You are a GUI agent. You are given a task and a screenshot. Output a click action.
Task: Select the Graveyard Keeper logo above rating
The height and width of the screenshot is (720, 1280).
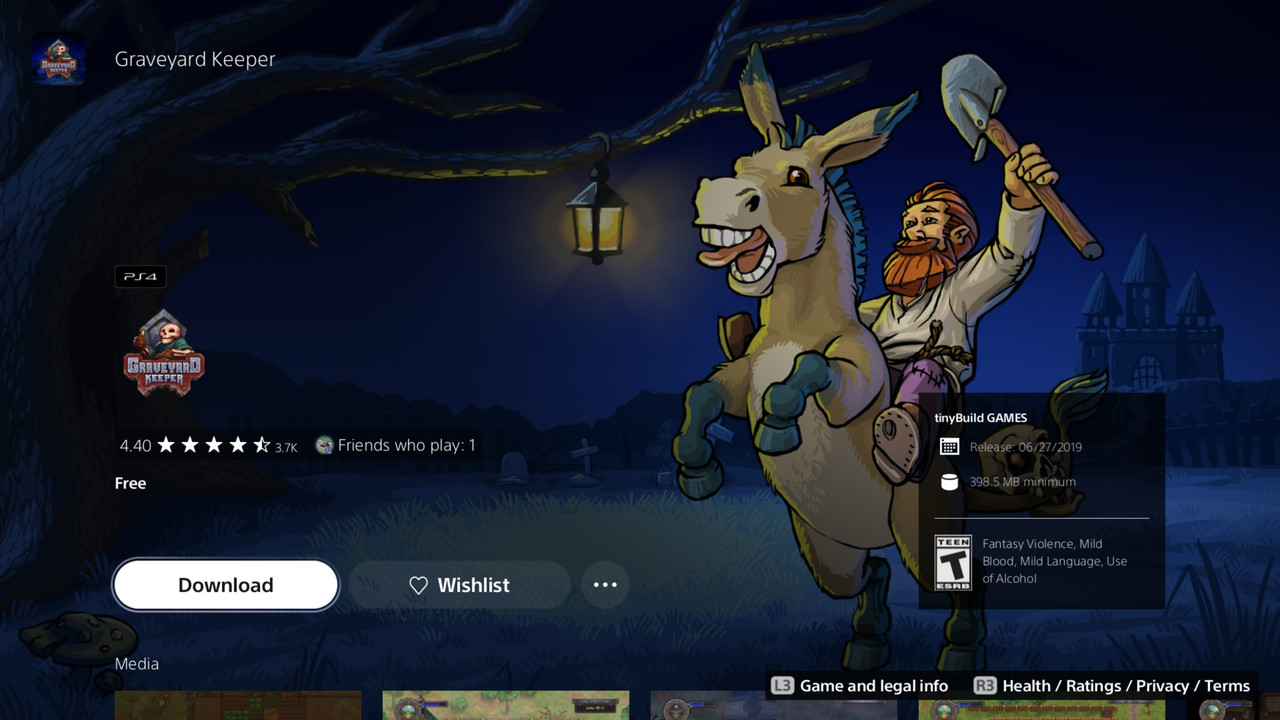[164, 354]
